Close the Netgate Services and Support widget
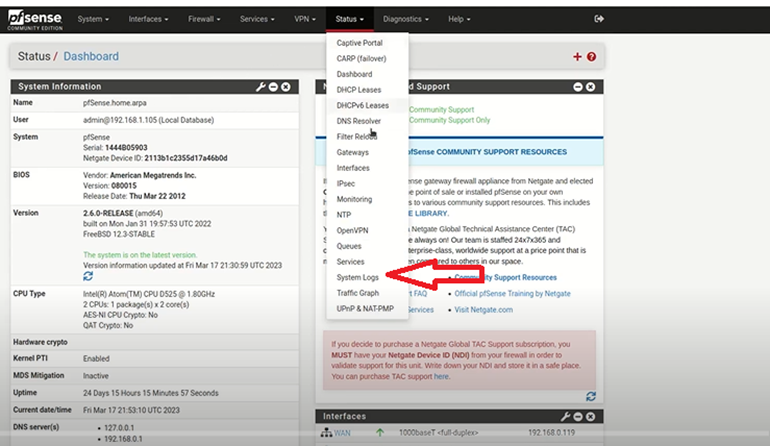The width and height of the screenshot is (770, 446). (x=590, y=87)
